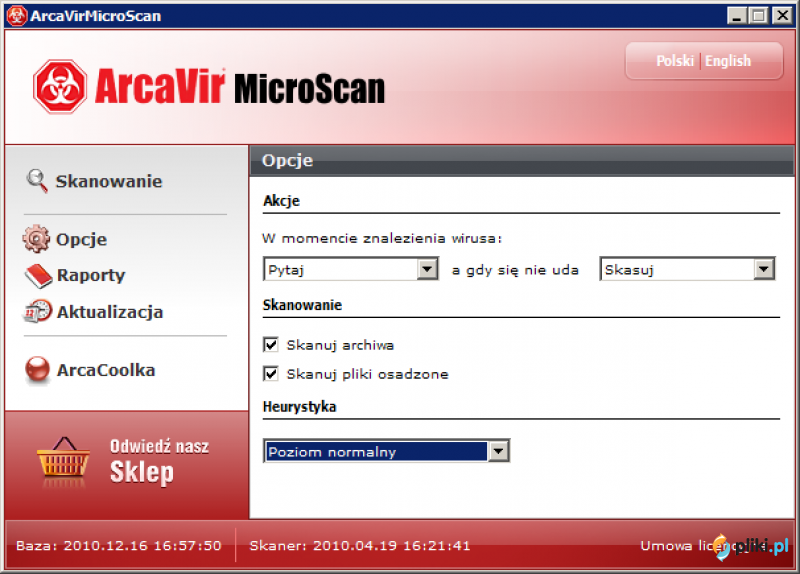800x574 pixels.
Task: Switch language to English
Action: (x=728, y=61)
